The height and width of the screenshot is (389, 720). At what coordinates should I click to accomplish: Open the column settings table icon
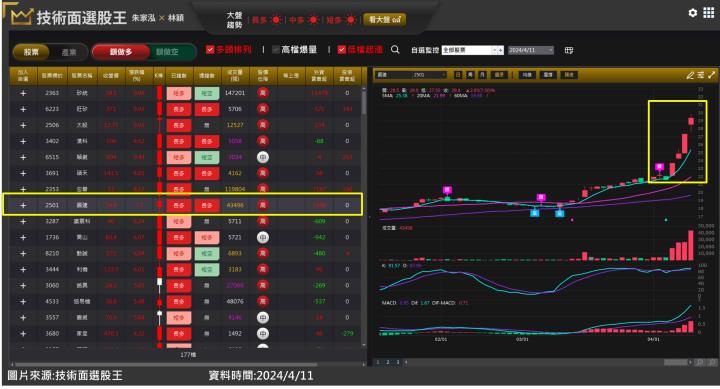coord(568,50)
